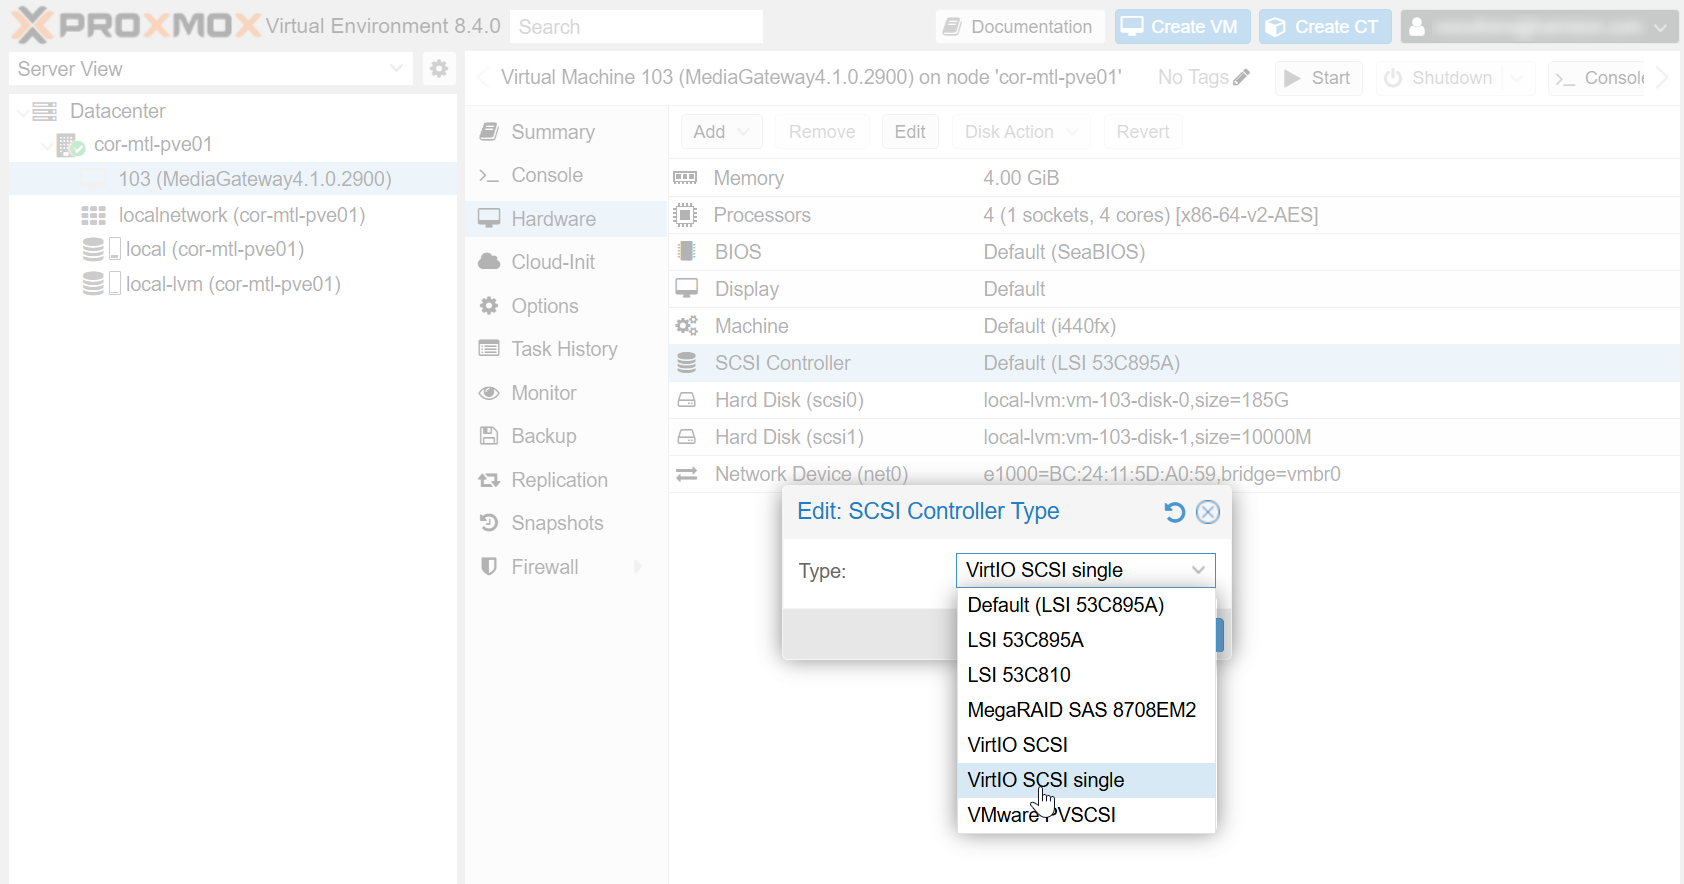Open the Add hardware dropdown
The height and width of the screenshot is (884, 1684).
point(721,132)
